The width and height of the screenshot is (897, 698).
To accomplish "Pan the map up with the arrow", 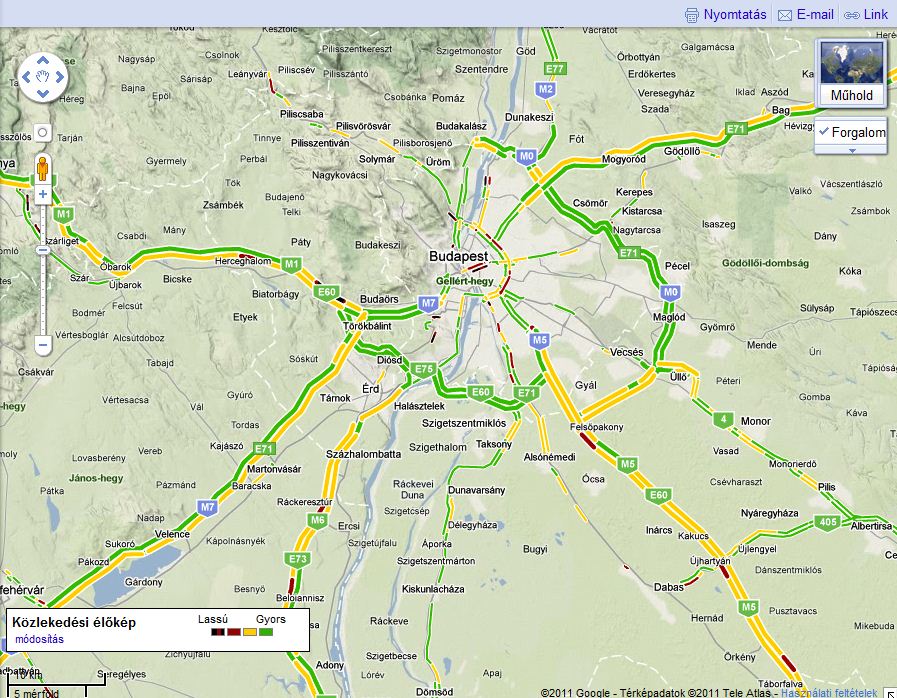I will point(43,58).
